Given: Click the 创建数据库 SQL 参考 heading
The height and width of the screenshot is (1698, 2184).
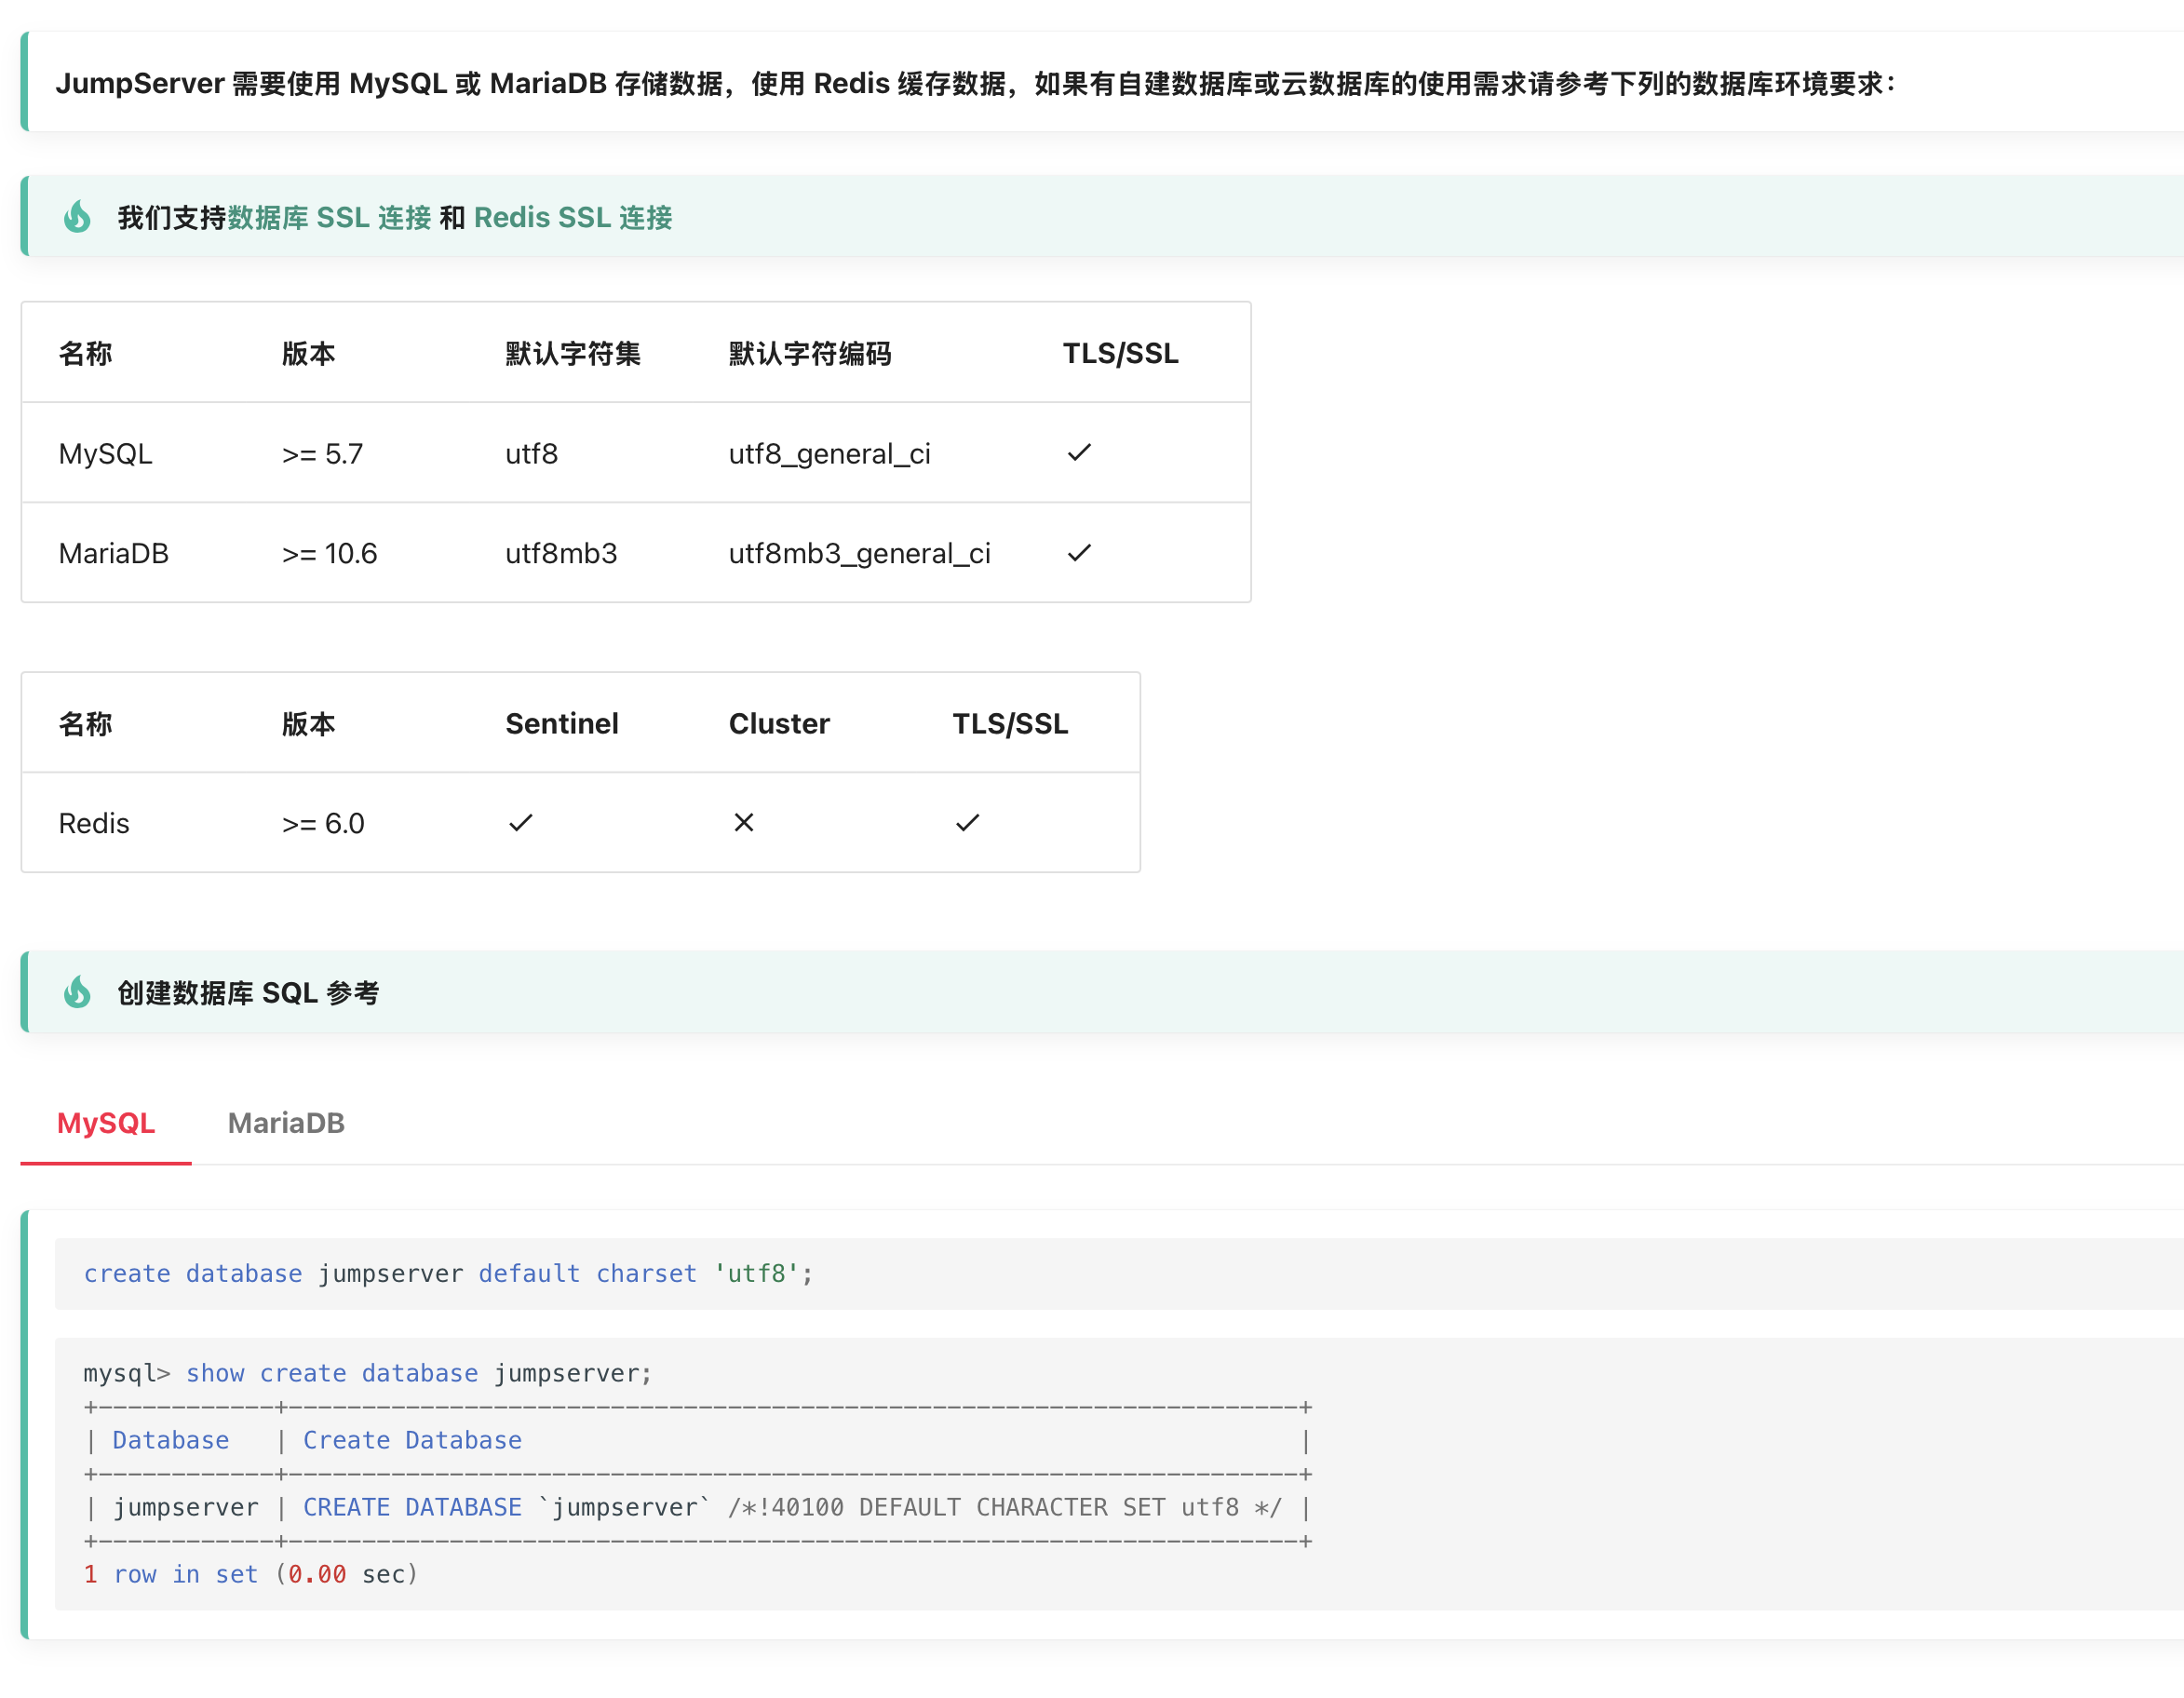Looking at the screenshot, I should 248,992.
